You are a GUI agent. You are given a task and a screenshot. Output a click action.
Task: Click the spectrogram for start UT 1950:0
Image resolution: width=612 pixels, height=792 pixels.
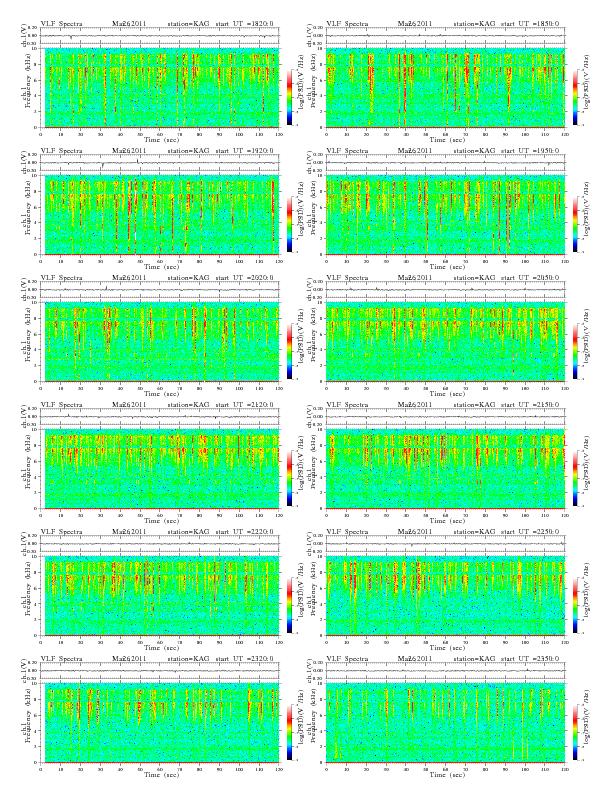pos(446,215)
